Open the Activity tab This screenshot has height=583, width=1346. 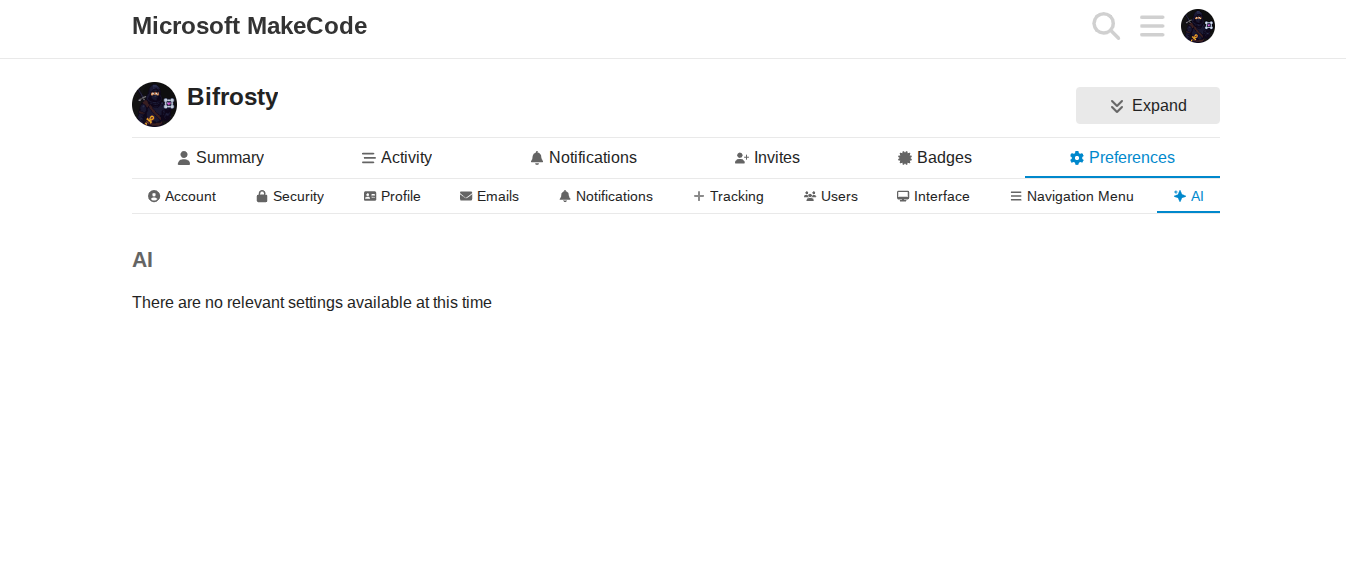[x=397, y=158]
